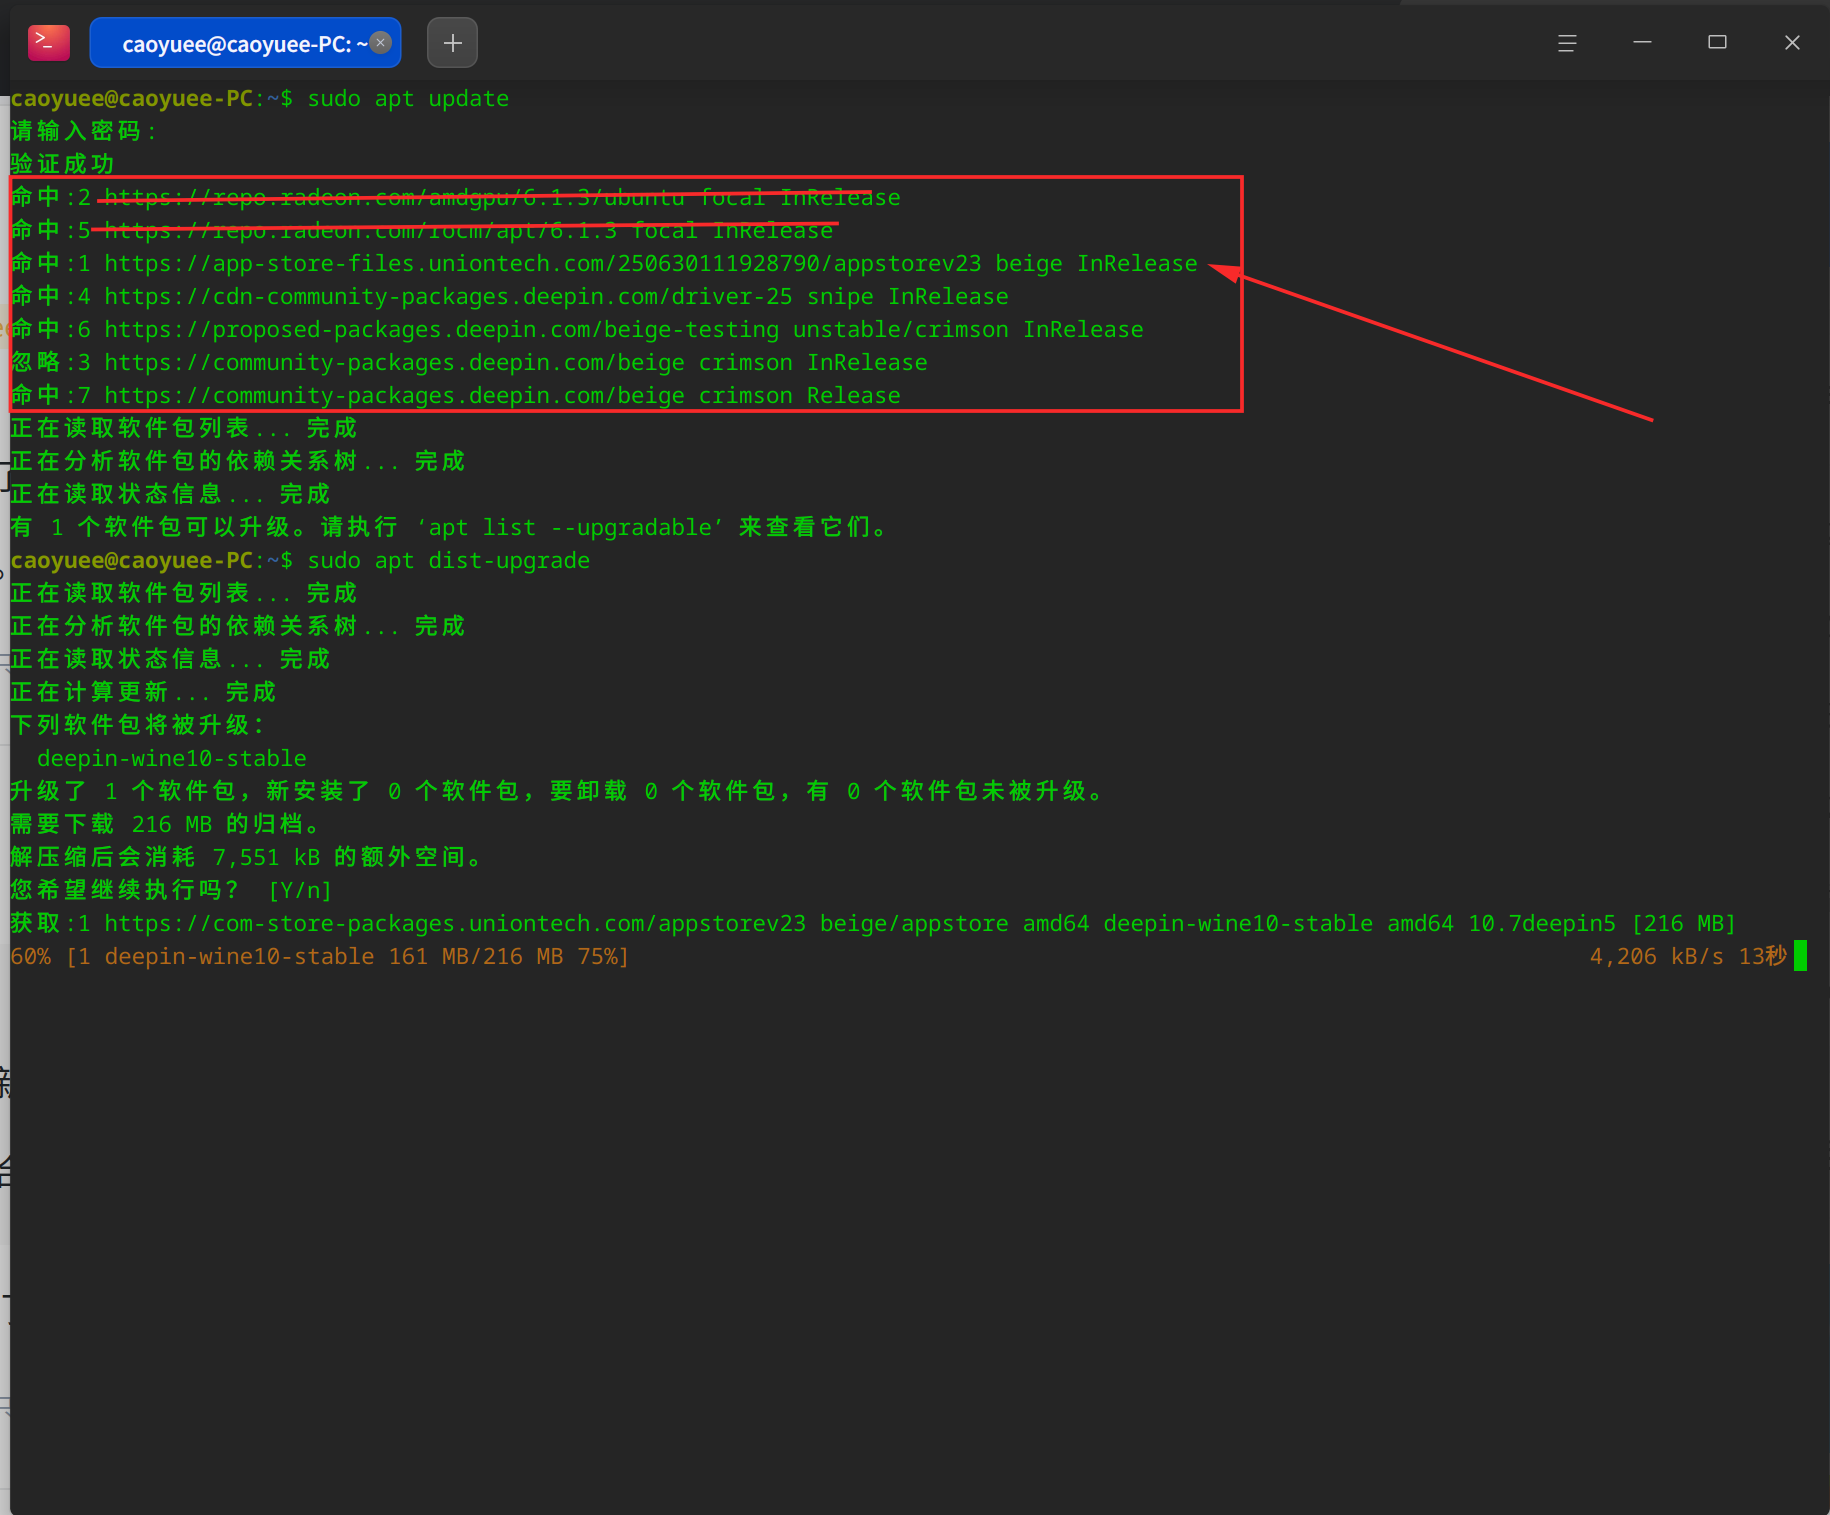Click the 命中:7 community-packages Release line

456,395
